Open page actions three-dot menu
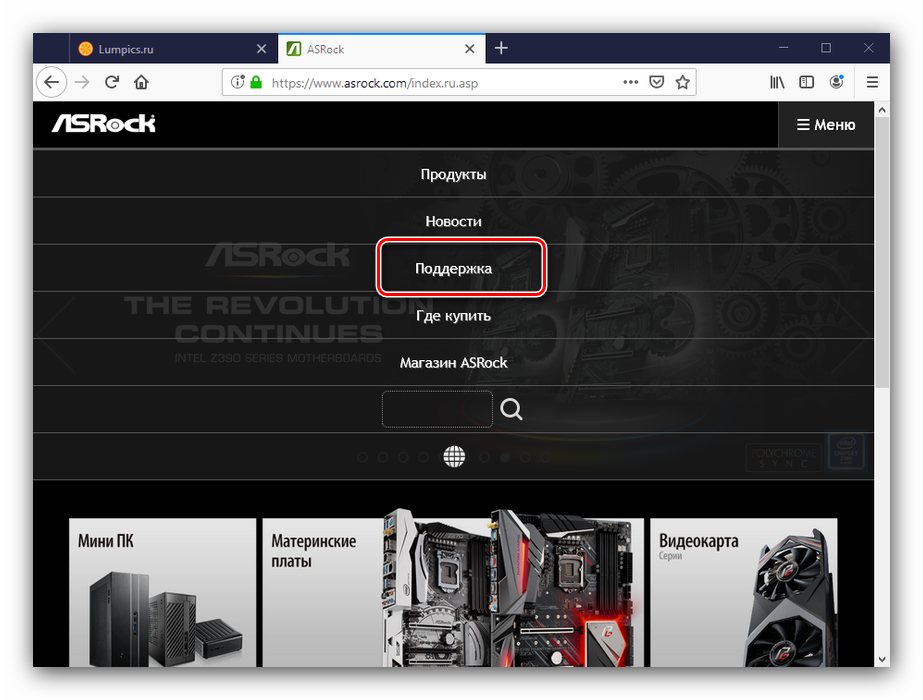The image size is (923, 700). [630, 82]
